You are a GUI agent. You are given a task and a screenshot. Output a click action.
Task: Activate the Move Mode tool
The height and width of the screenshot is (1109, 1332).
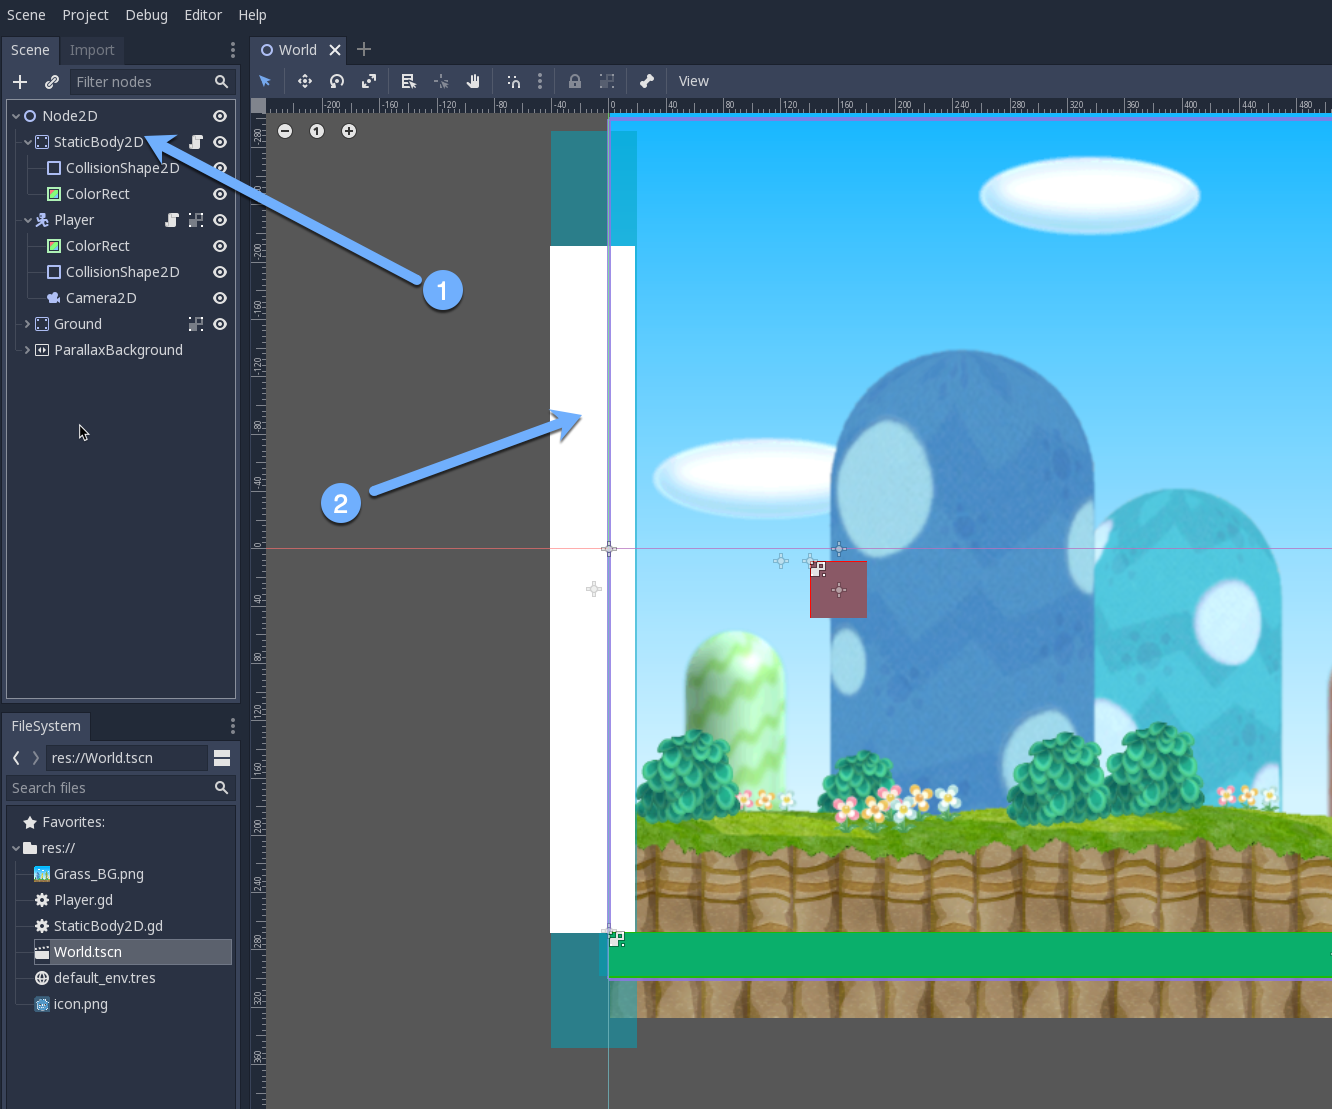305,81
